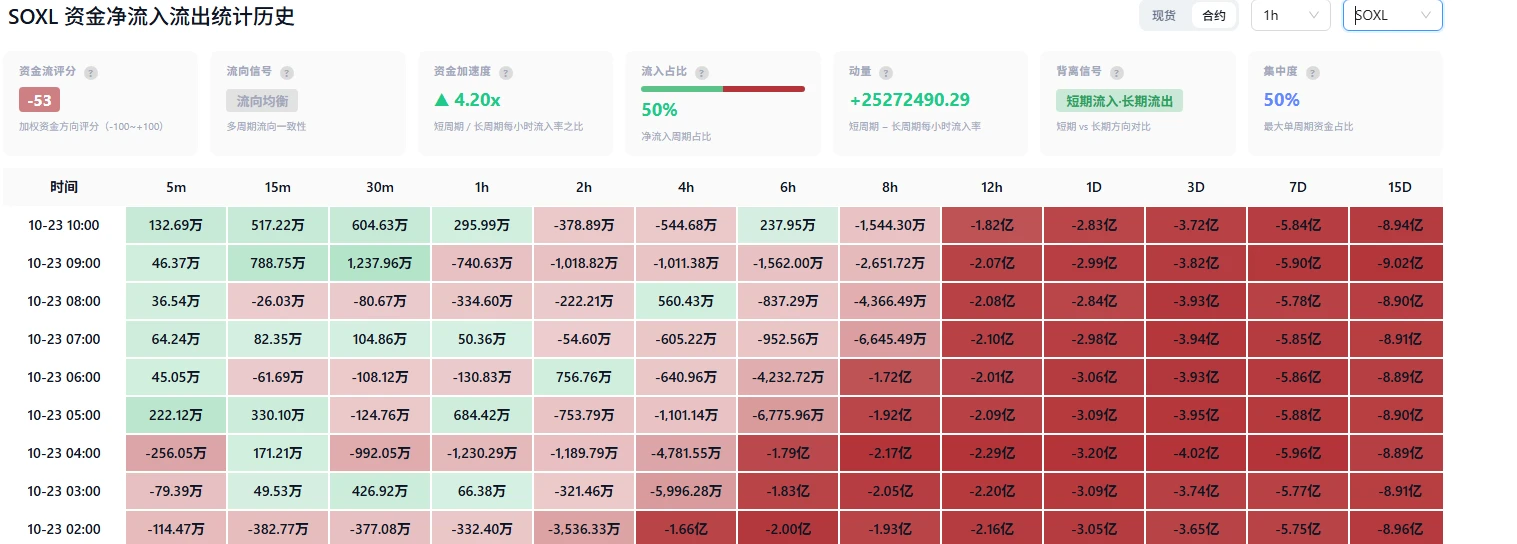Click the -4,781.55万 cell
Viewport: 1517px width, 544px height.
686,453
